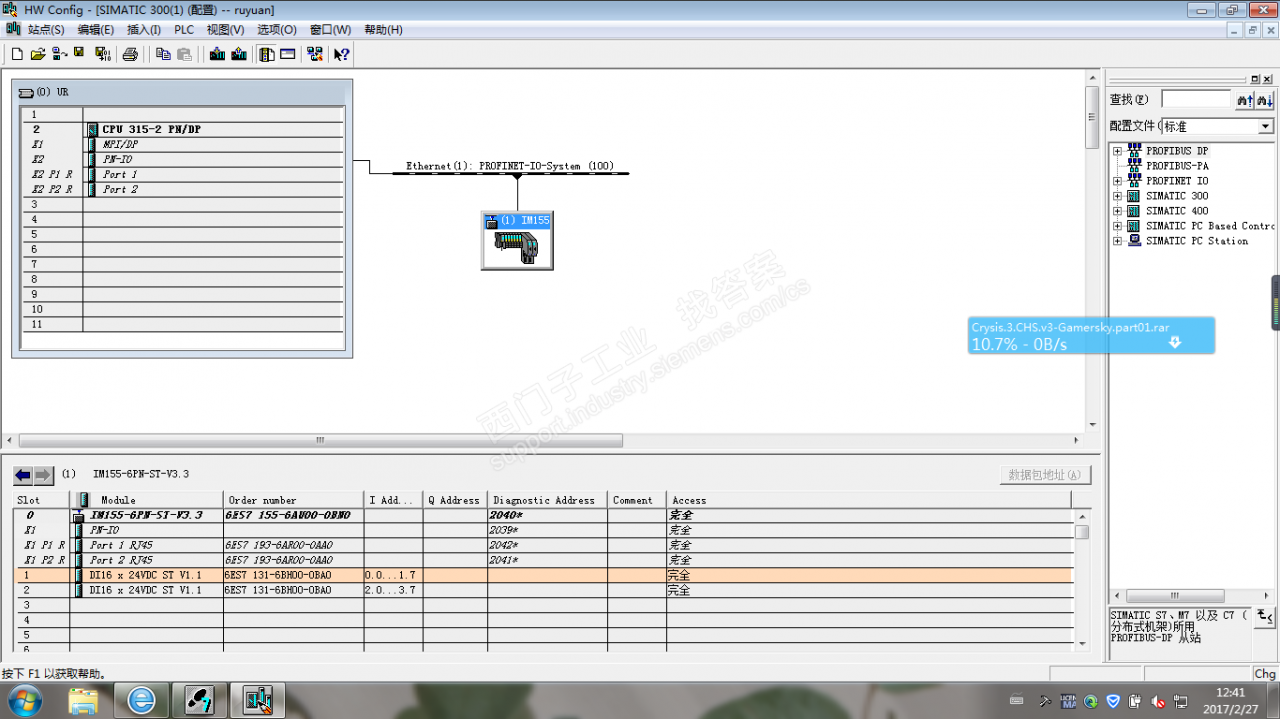Open the file explorer taskbar icon
The width and height of the screenshot is (1280, 719).
[x=84, y=701]
